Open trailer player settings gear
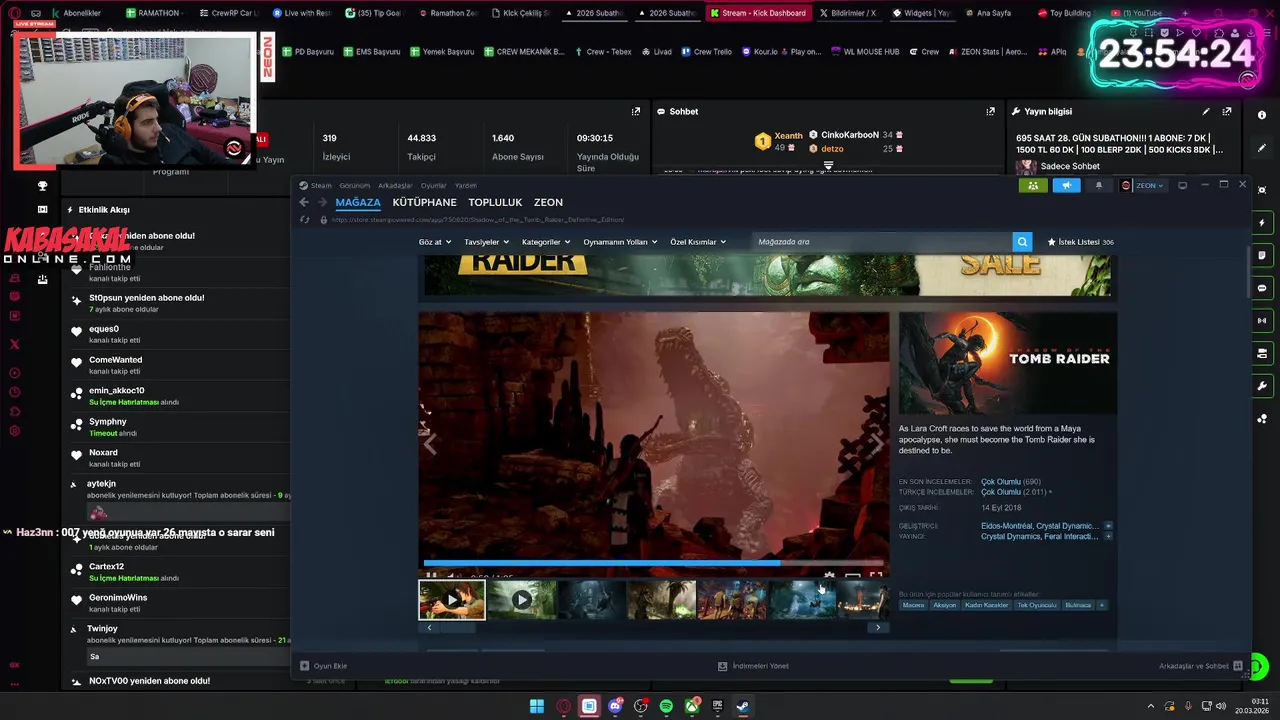This screenshot has height=720, width=1280. (x=829, y=576)
